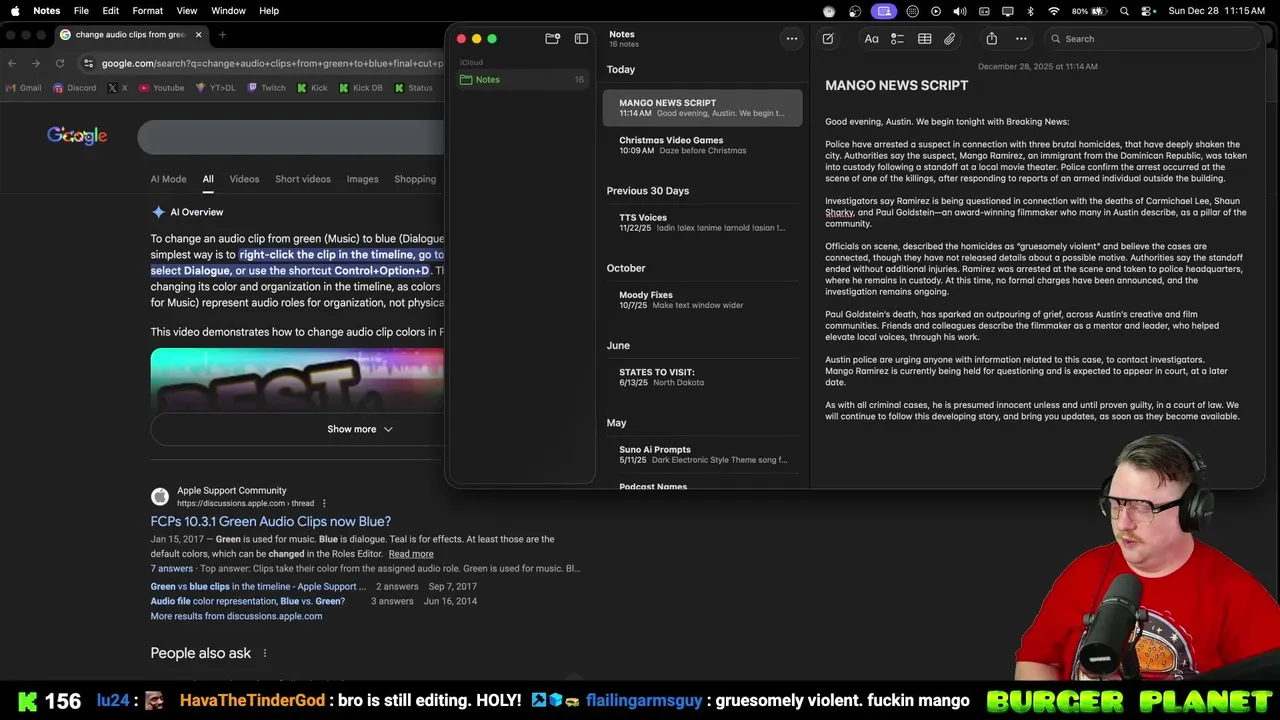Image resolution: width=1280 pixels, height=720 pixels.
Task: Close the Chrome tab about audio clips
Action: click(198, 35)
